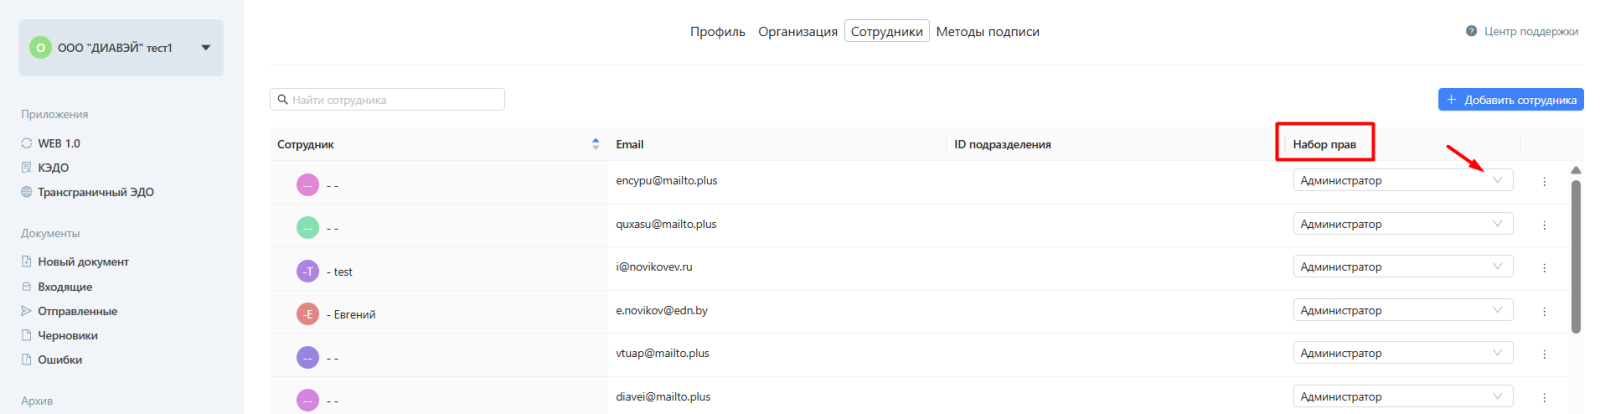The height and width of the screenshot is (414, 1600).
Task: Expand the organization selector ООО "ДИАВЭЙ" тест1
Action: 206,47
